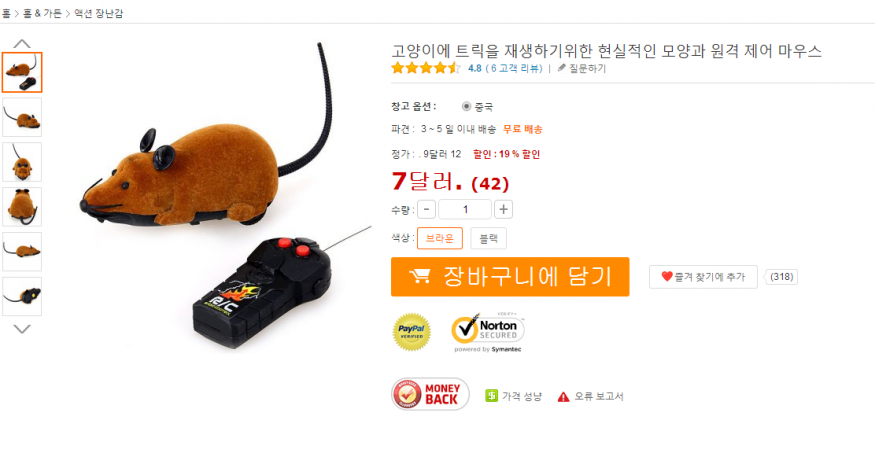
Task: Increase quantity with the plus button
Action: pos(503,209)
